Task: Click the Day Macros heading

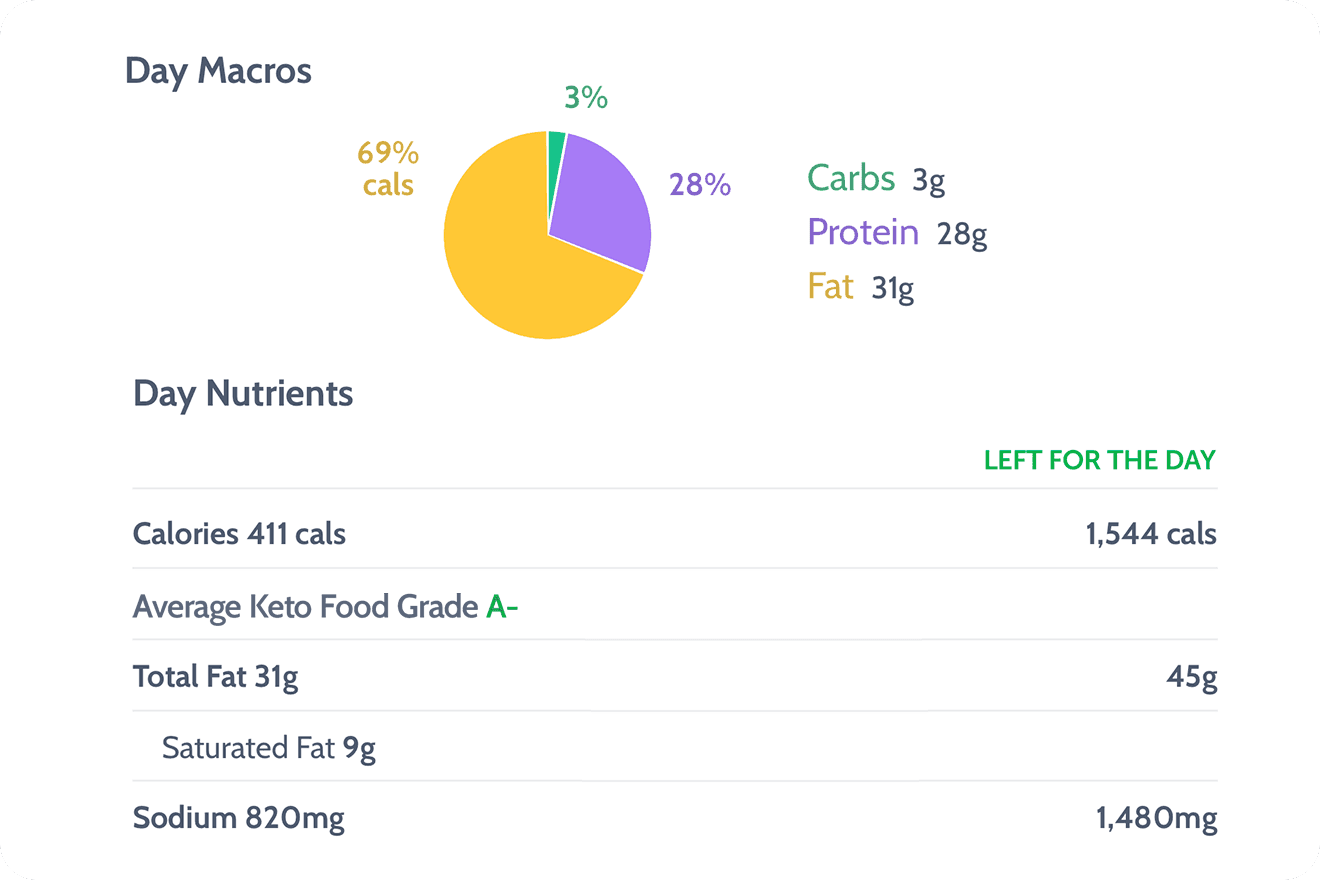Action: pyautogui.click(x=218, y=71)
